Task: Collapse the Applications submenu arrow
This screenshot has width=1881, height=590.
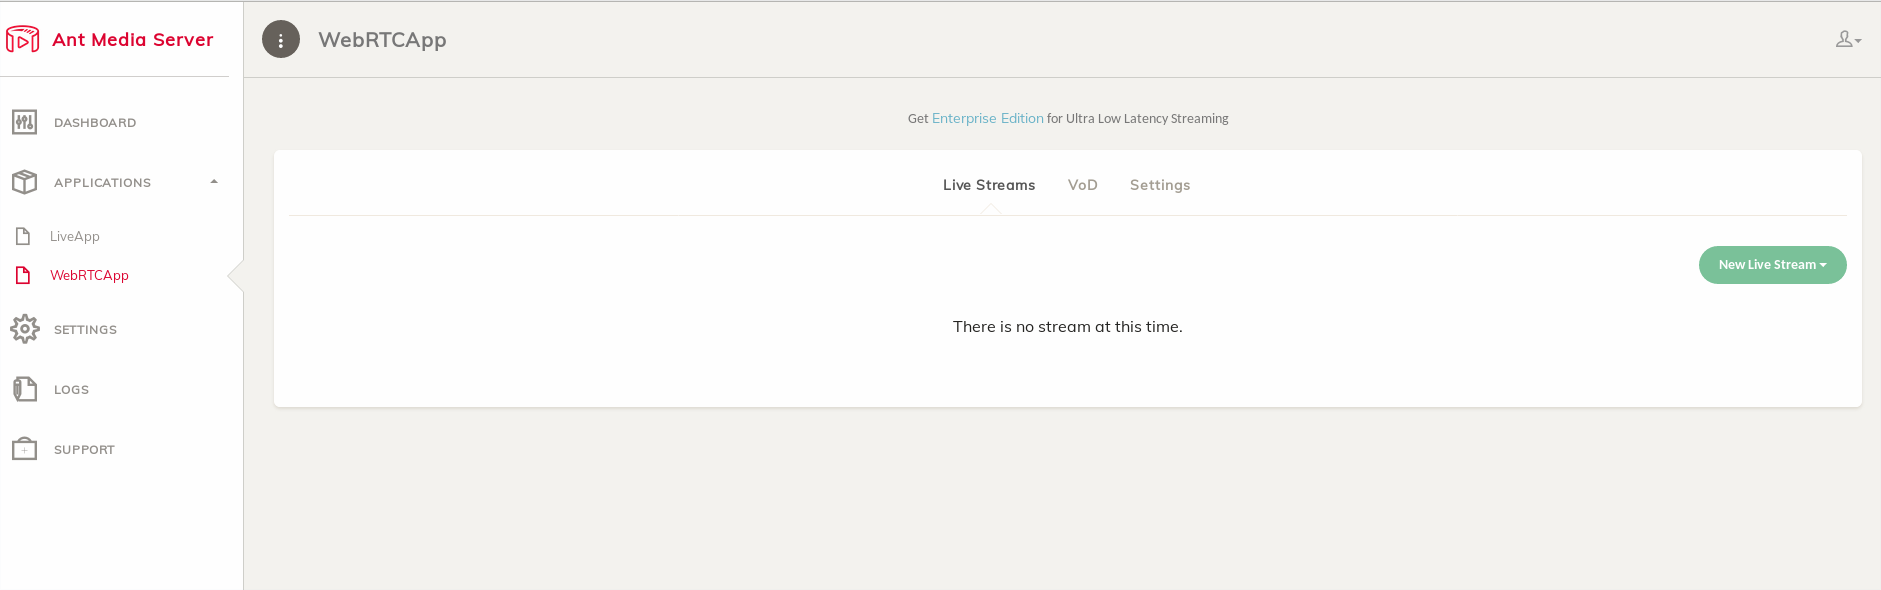Action: click(214, 182)
